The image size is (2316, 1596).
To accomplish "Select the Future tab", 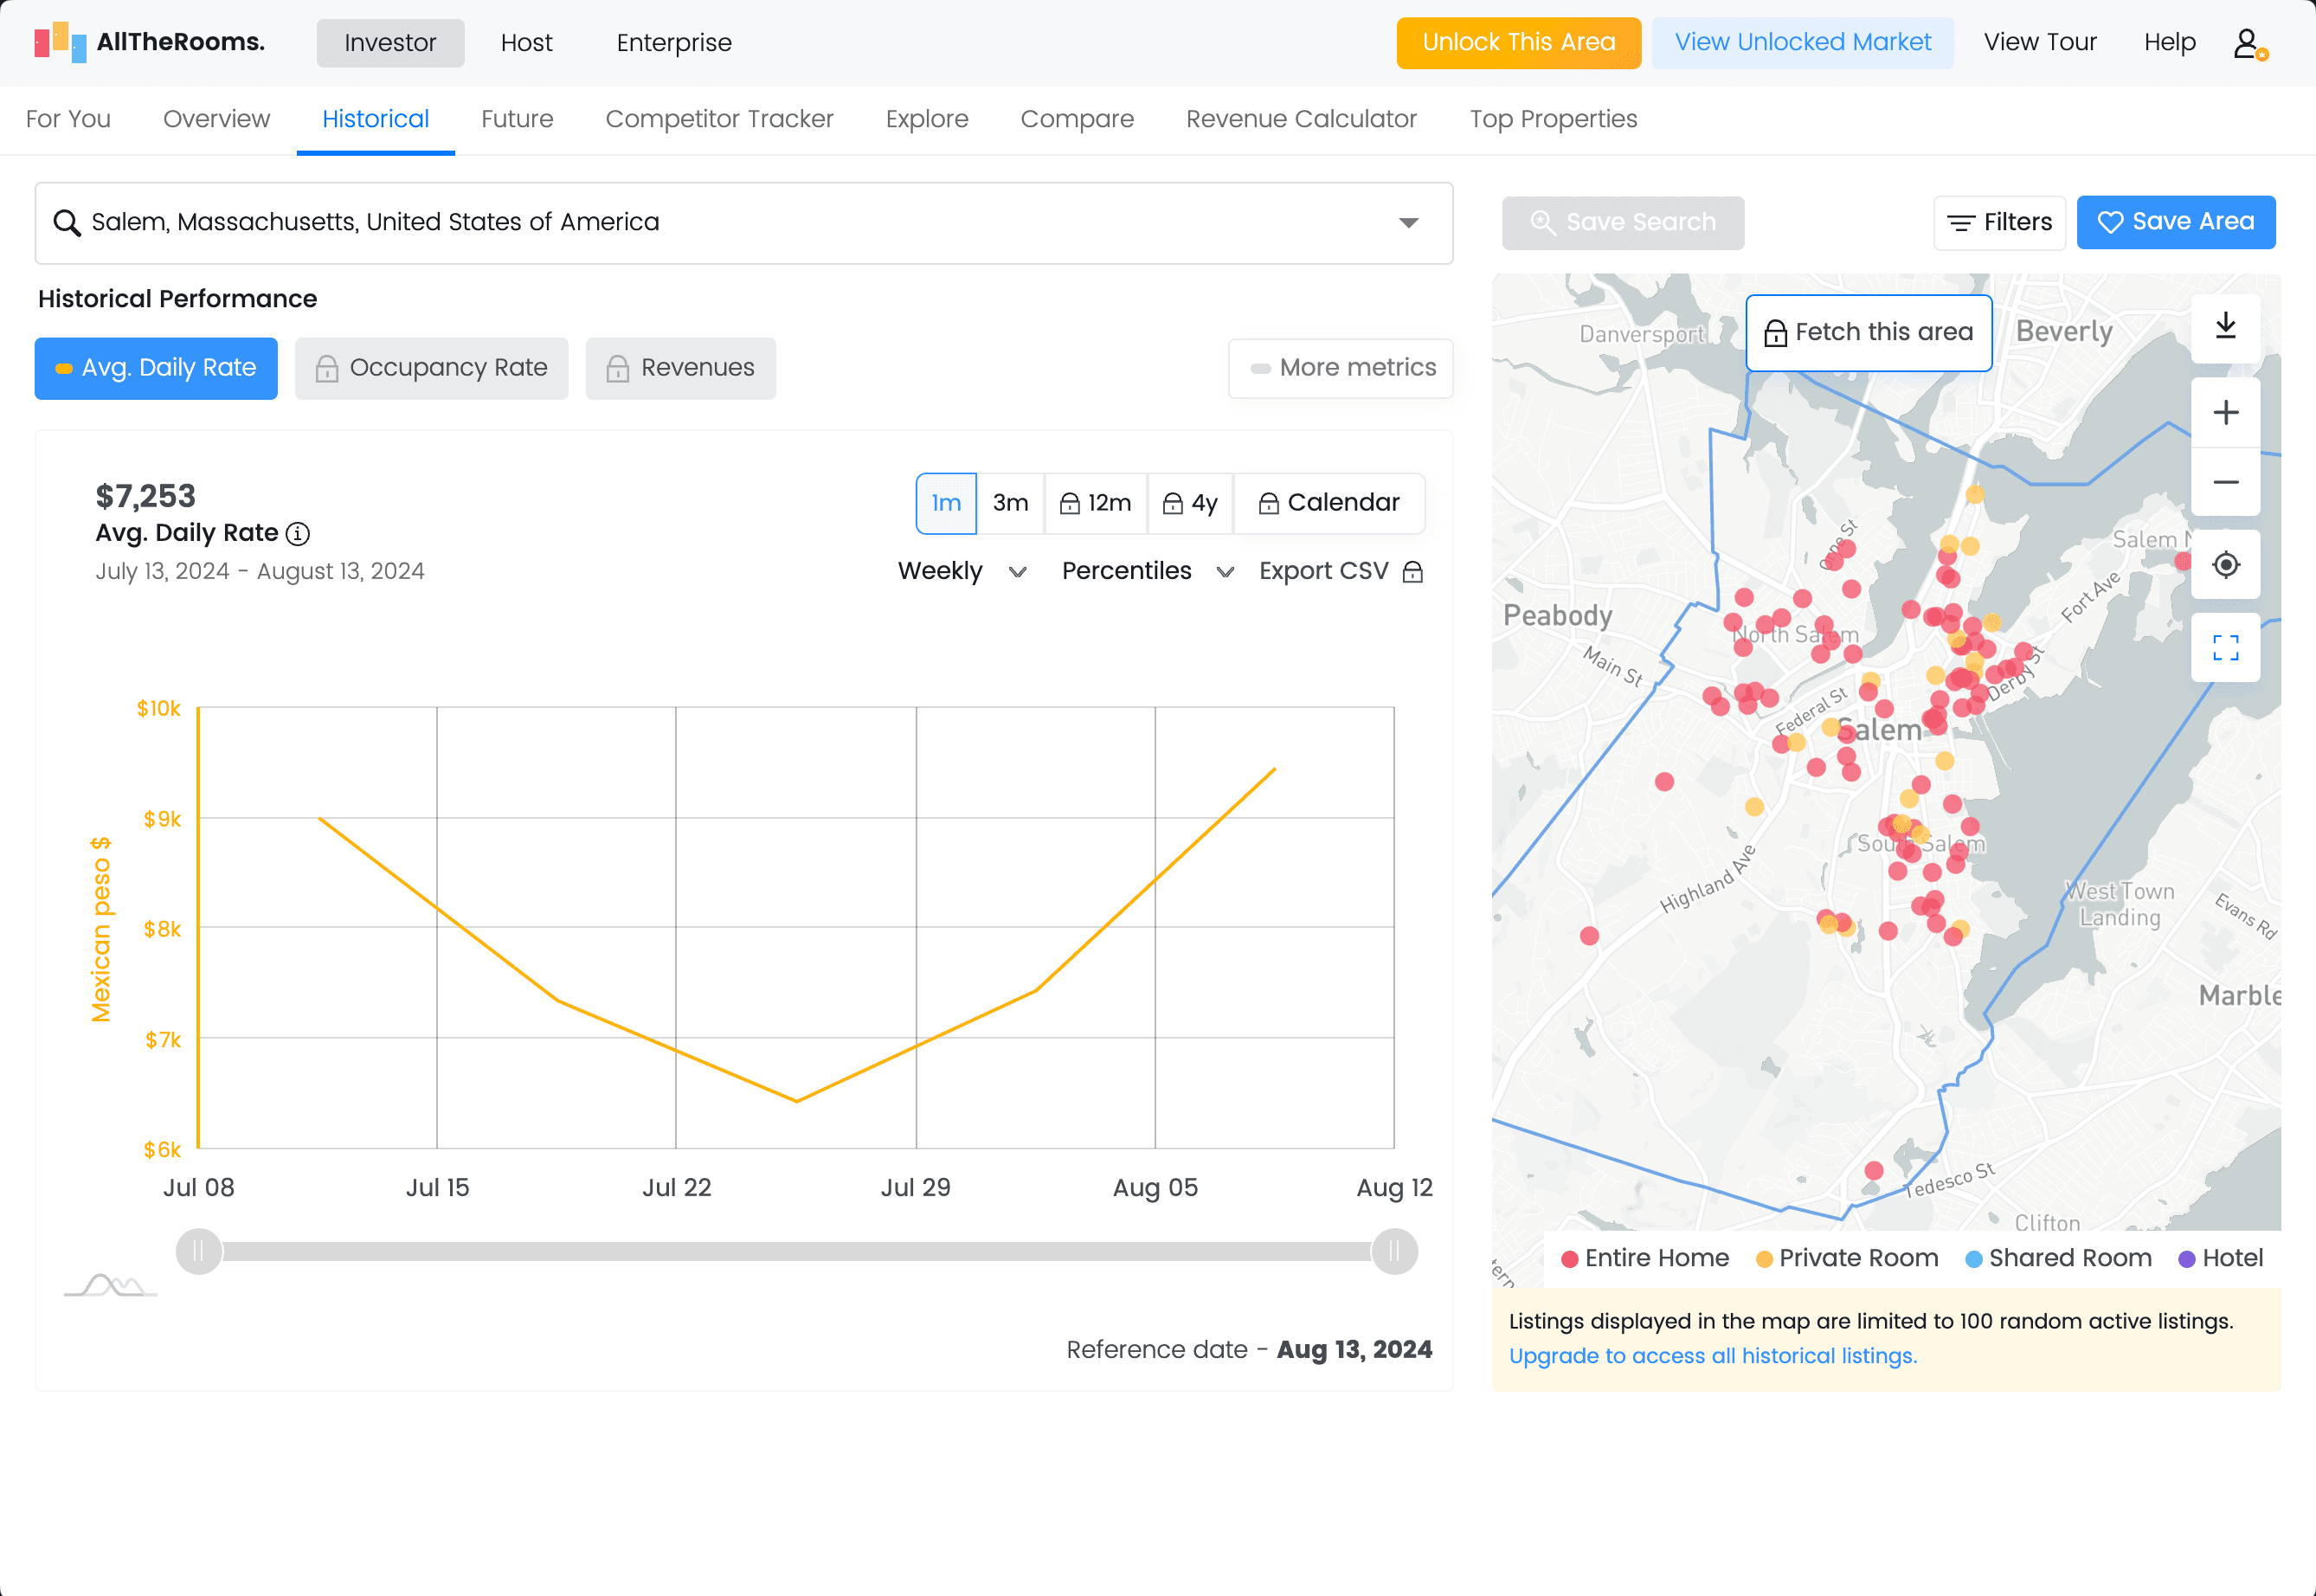I will (516, 119).
